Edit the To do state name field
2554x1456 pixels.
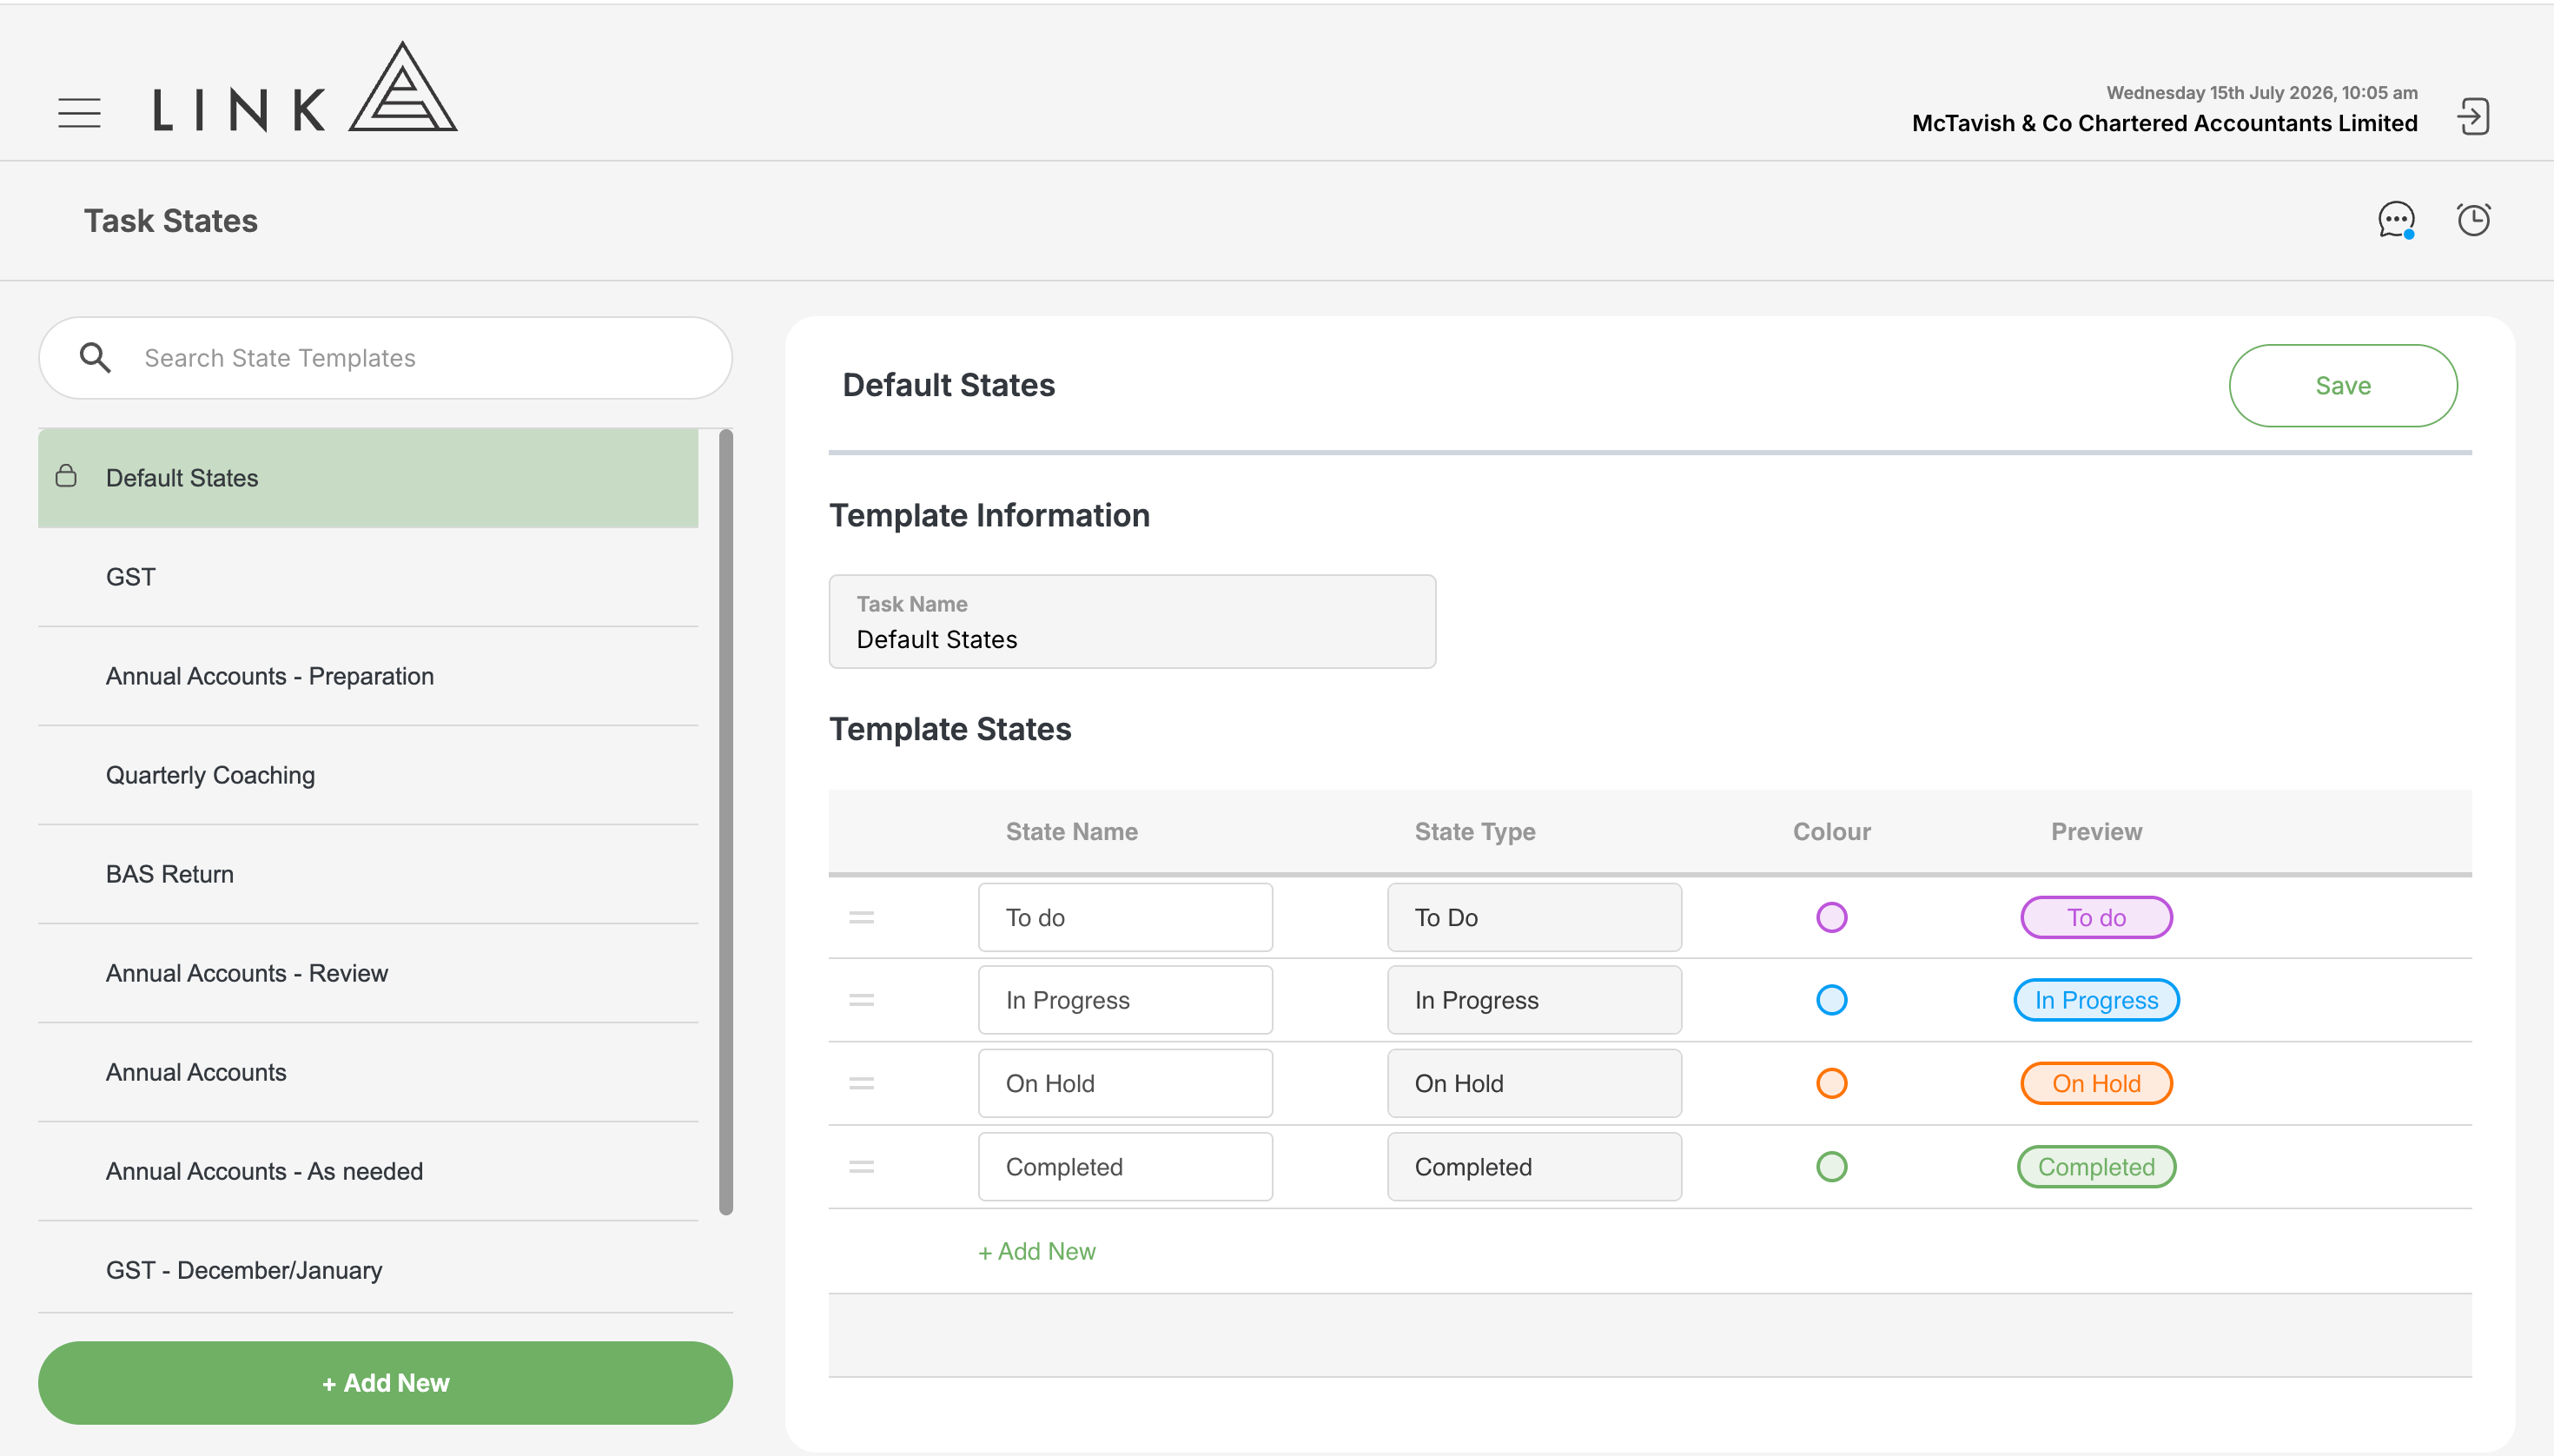pos(1125,917)
